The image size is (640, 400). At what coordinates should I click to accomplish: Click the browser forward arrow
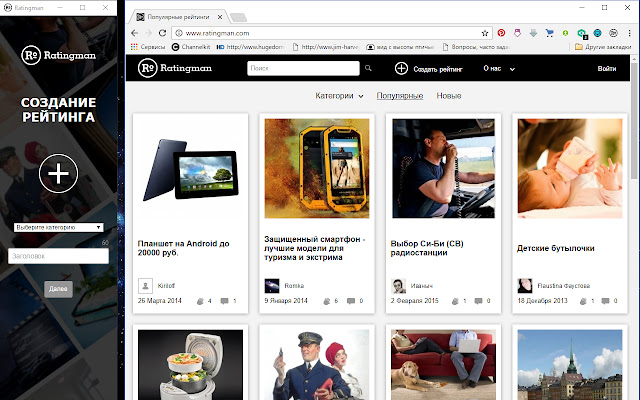pos(149,33)
